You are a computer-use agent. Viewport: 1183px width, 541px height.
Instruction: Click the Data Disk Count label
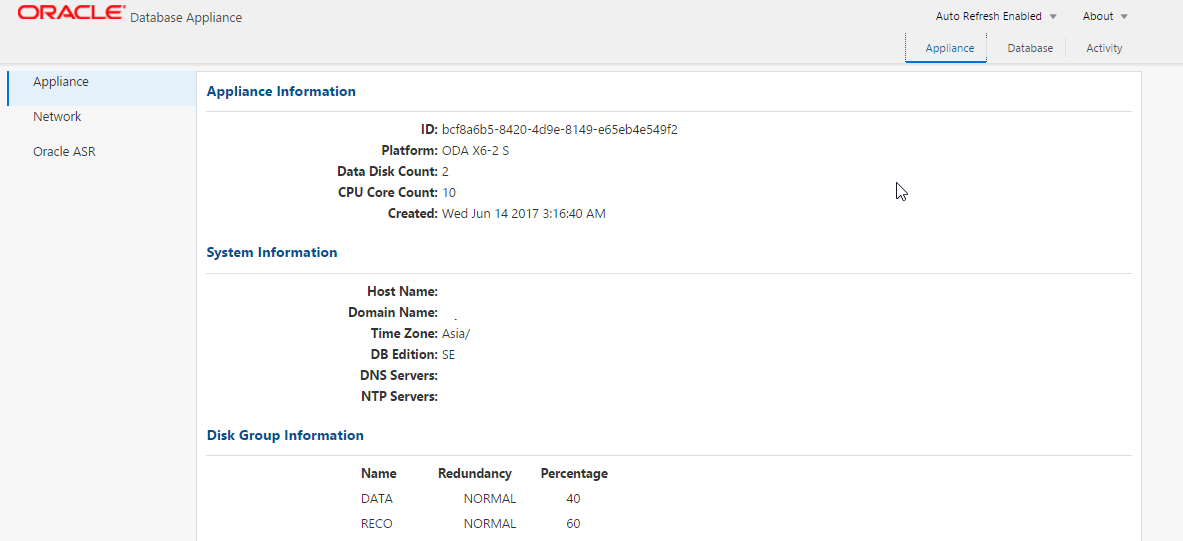[x=388, y=171]
